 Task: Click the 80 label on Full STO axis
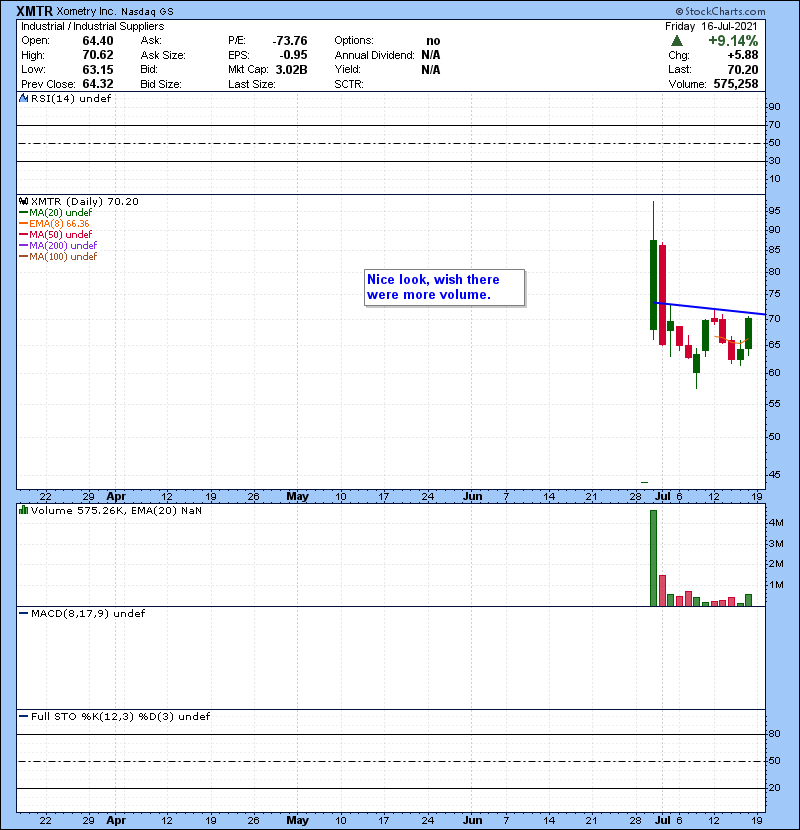pos(775,734)
